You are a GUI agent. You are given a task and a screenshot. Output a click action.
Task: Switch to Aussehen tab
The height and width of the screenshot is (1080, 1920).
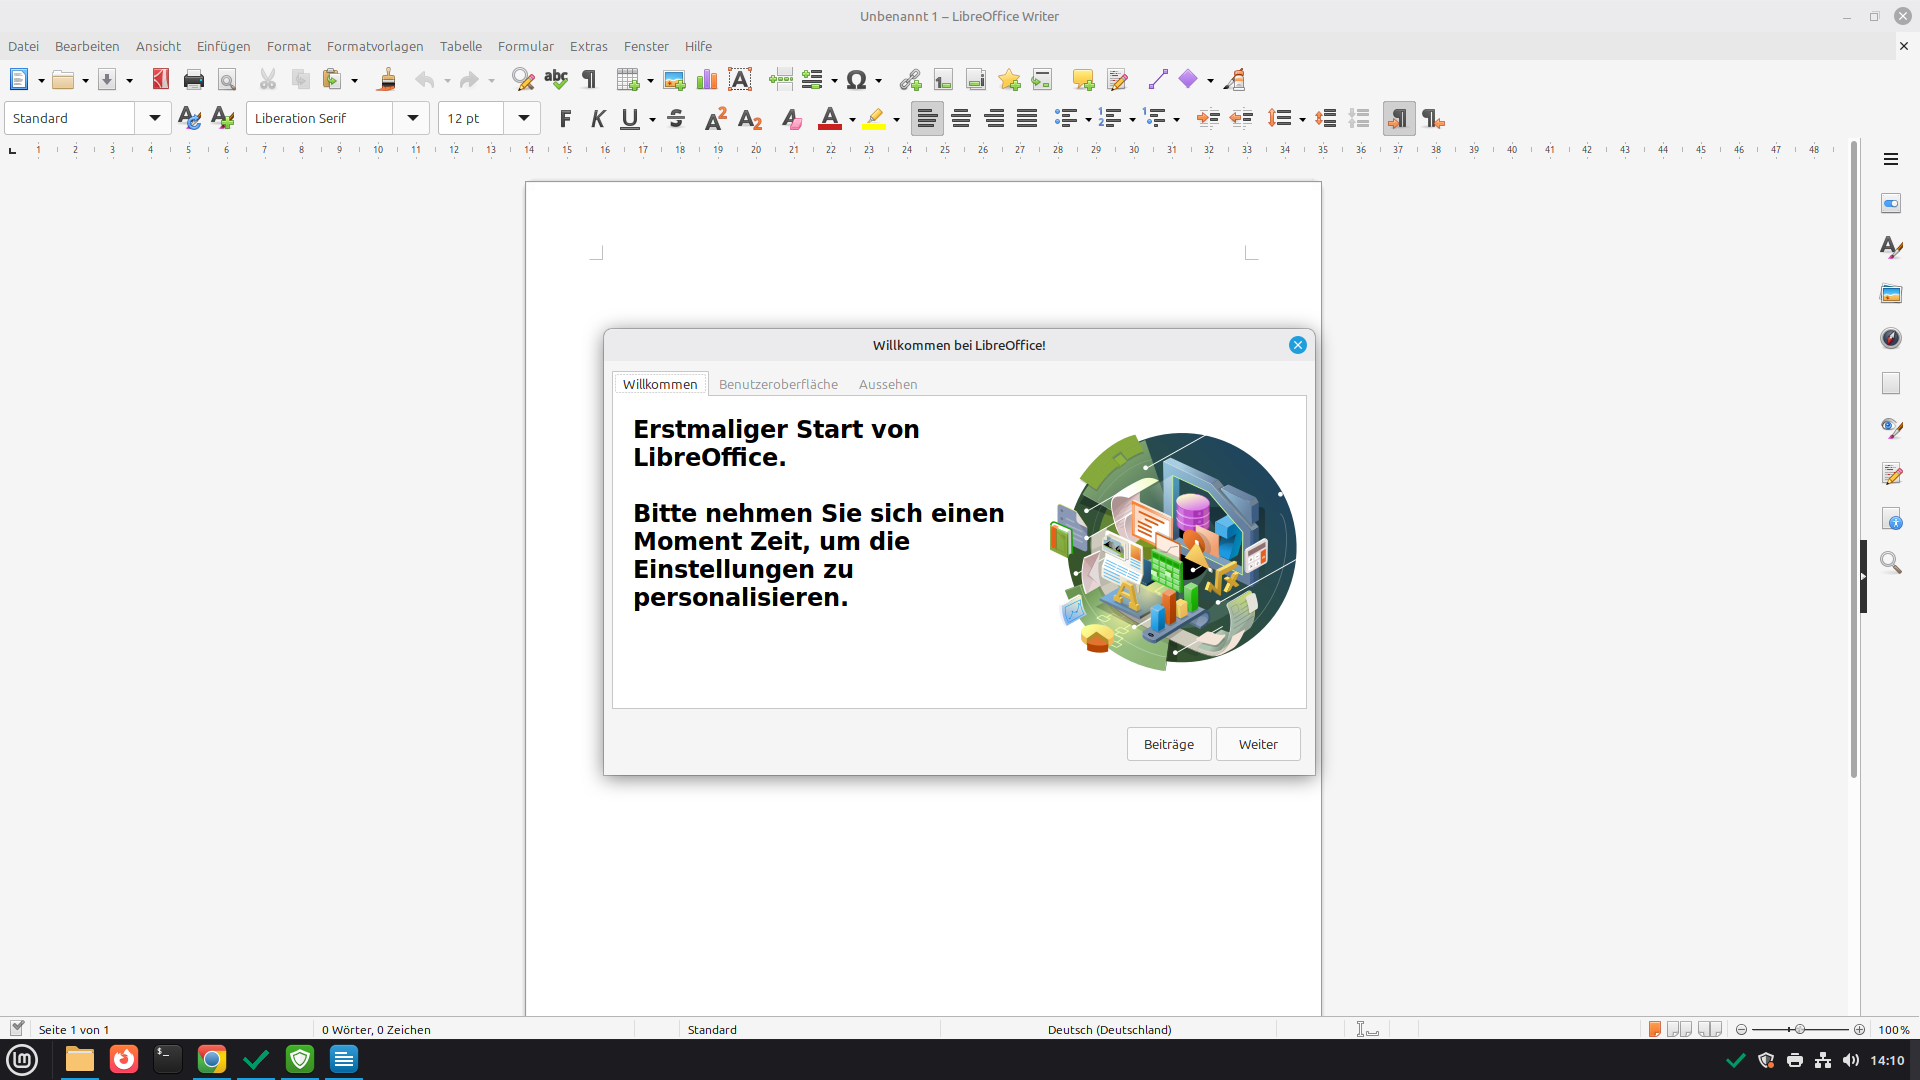pyautogui.click(x=888, y=384)
